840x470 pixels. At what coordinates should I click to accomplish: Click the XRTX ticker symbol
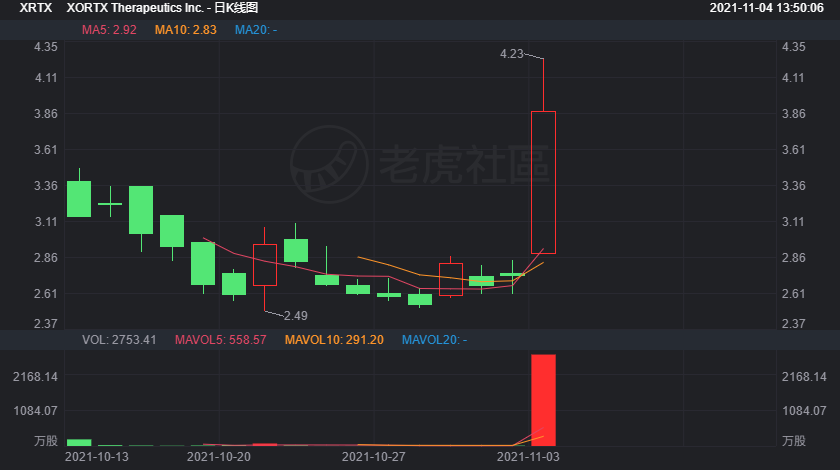point(35,8)
